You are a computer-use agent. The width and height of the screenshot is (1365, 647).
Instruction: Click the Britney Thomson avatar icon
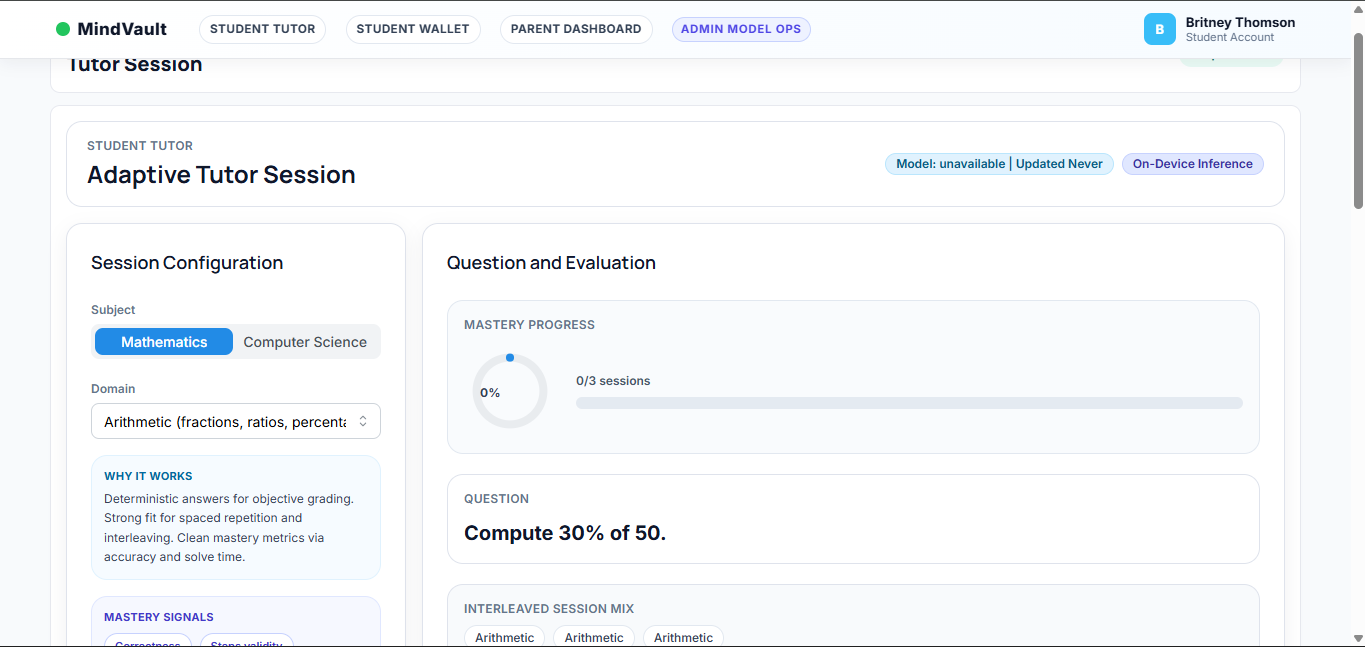[x=1159, y=29]
